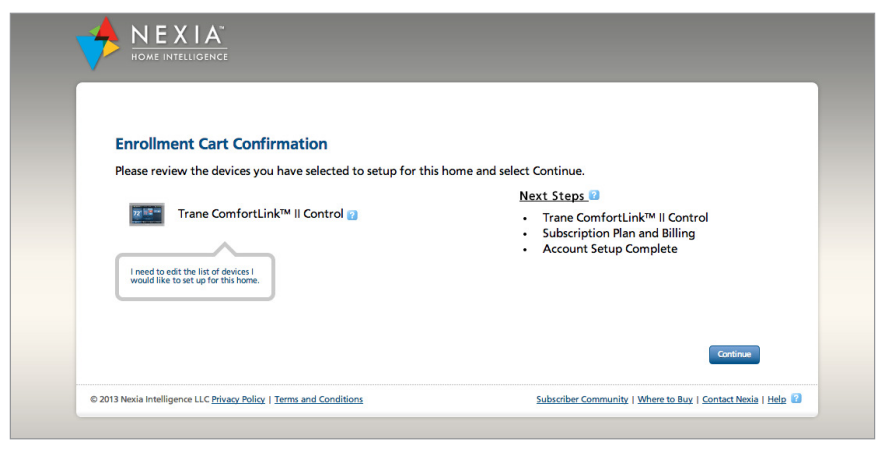Open help icon beside Trane ComfortLink device
Screen dimensions: 878x461
pos(352,215)
